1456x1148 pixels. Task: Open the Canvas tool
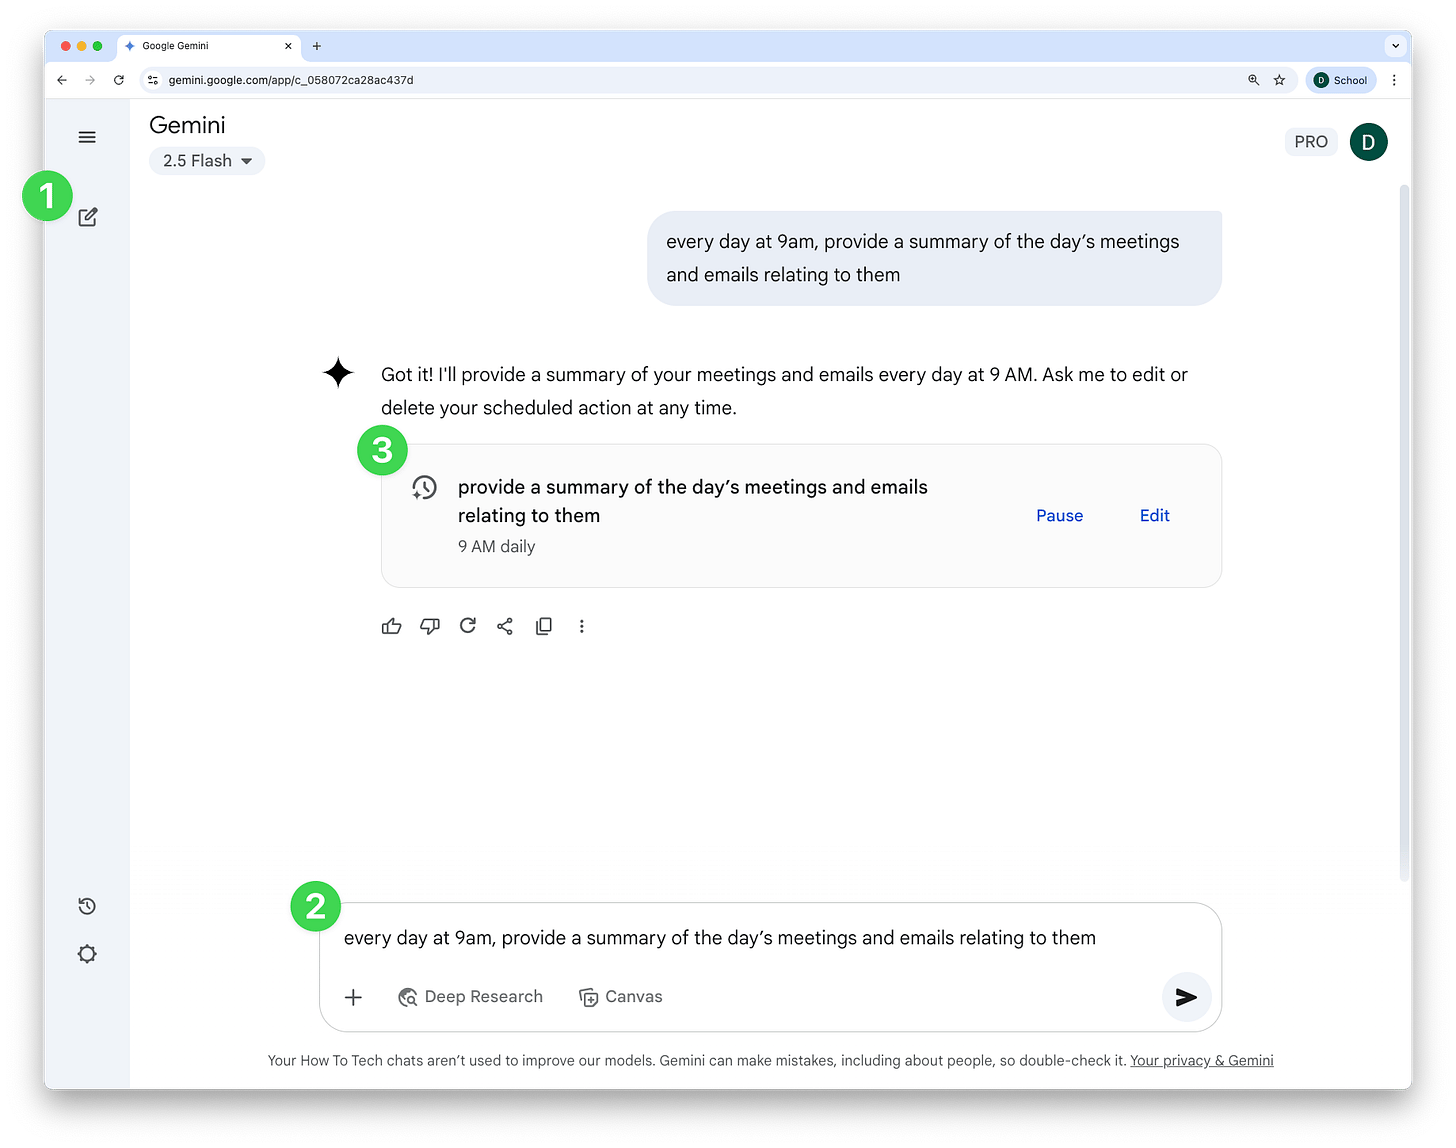(x=621, y=997)
